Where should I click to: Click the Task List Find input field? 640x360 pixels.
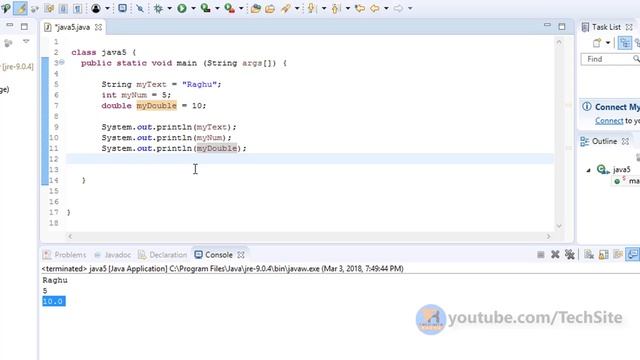610,59
